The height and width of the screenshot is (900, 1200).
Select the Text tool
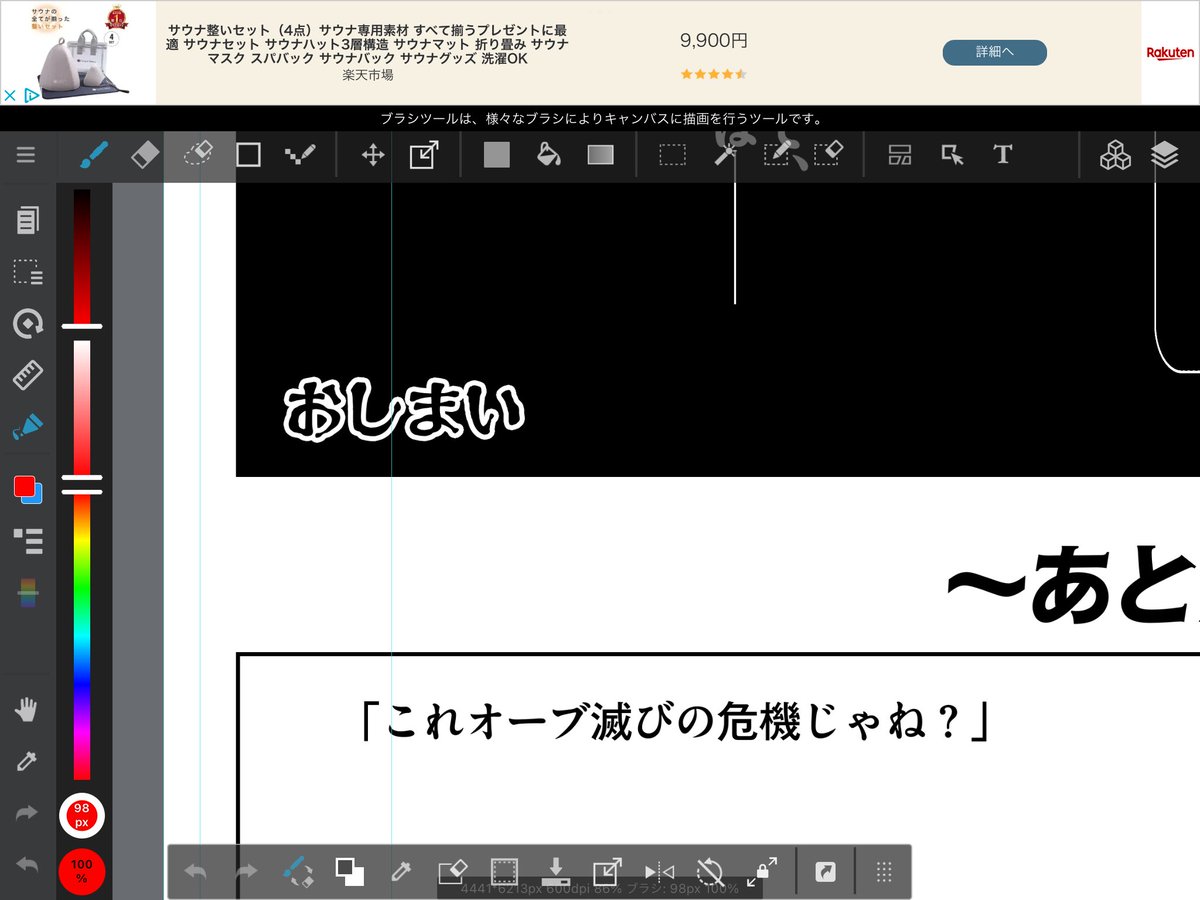(1003, 155)
